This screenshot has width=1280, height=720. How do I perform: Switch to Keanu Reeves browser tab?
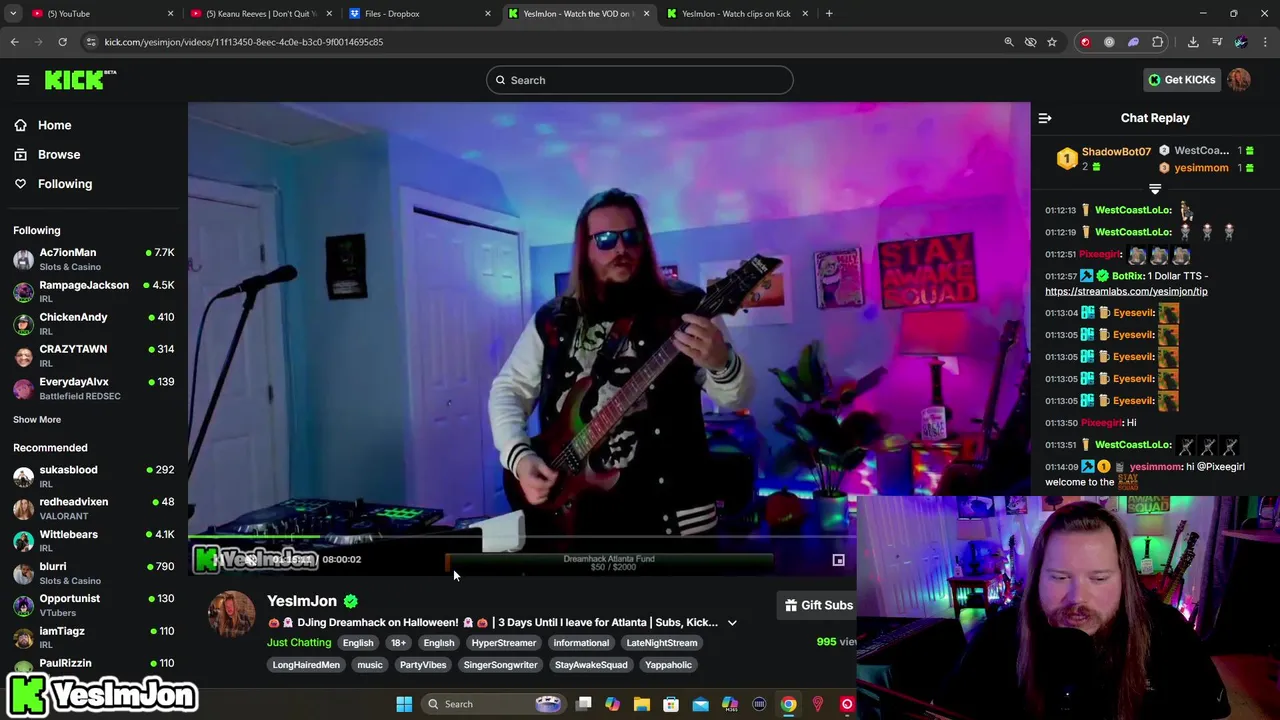tap(260, 14)
